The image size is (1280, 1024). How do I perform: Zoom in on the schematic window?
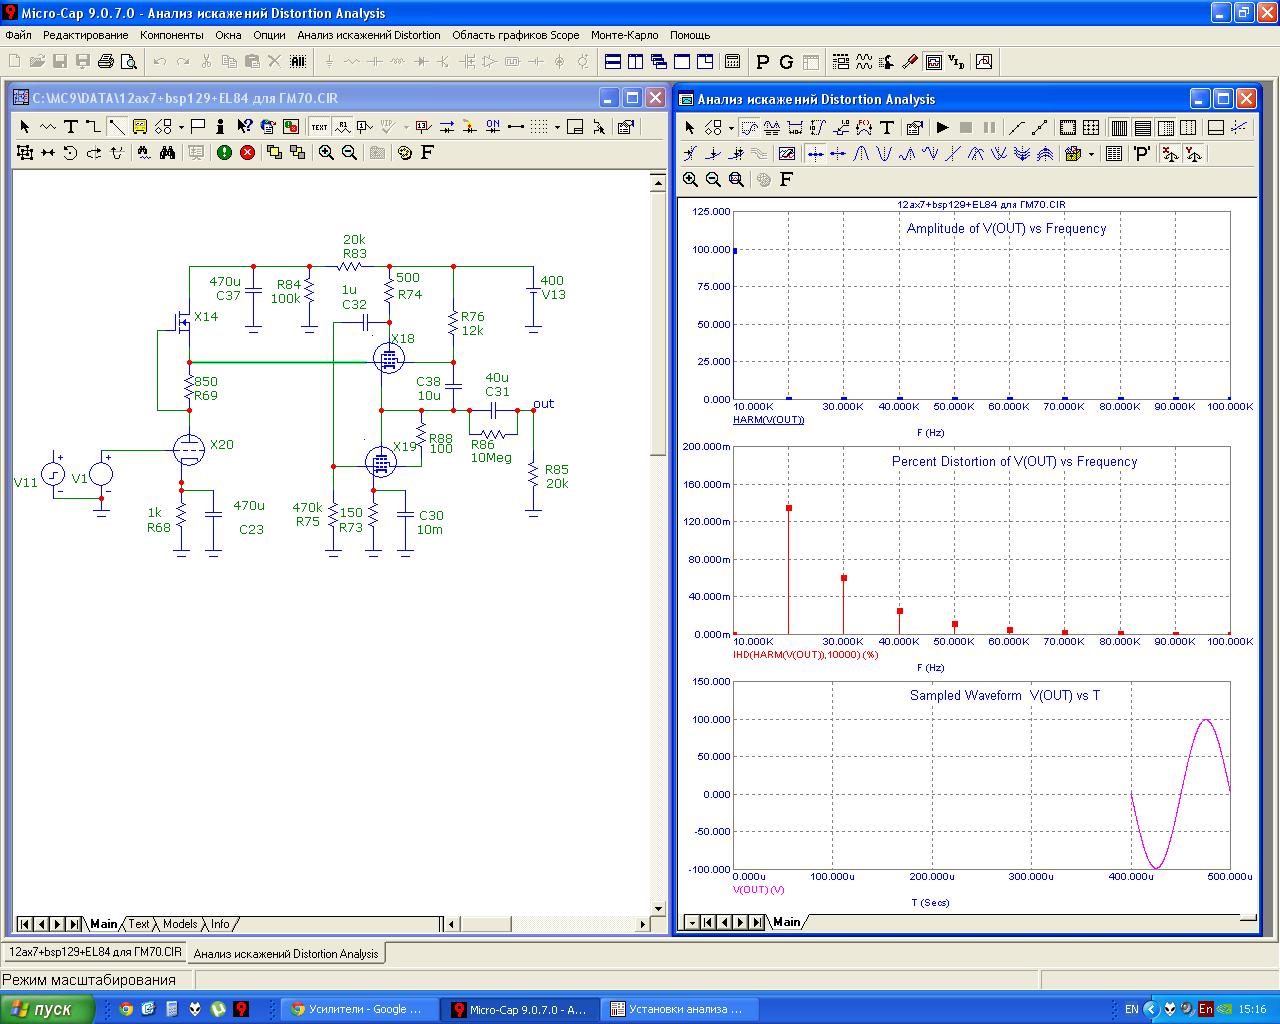click(x=326, y=153)
